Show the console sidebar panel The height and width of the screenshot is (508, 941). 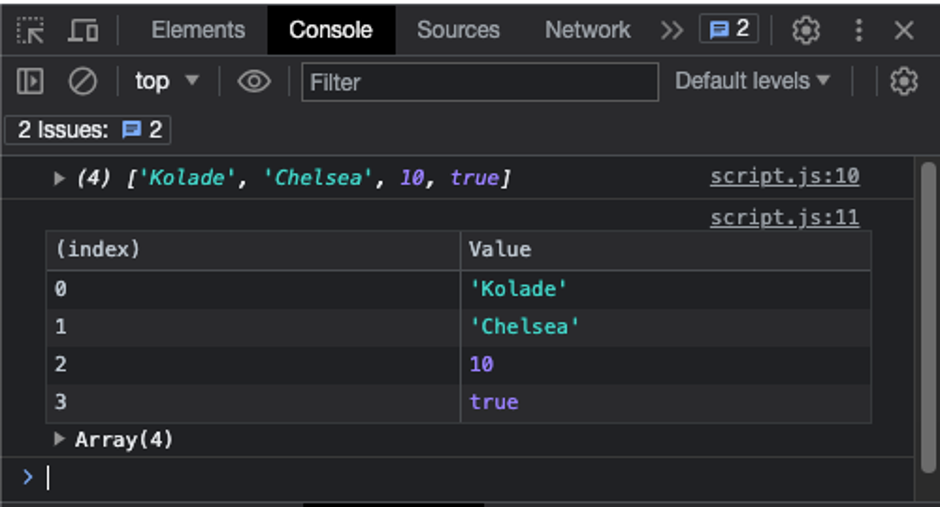point(31,81)
